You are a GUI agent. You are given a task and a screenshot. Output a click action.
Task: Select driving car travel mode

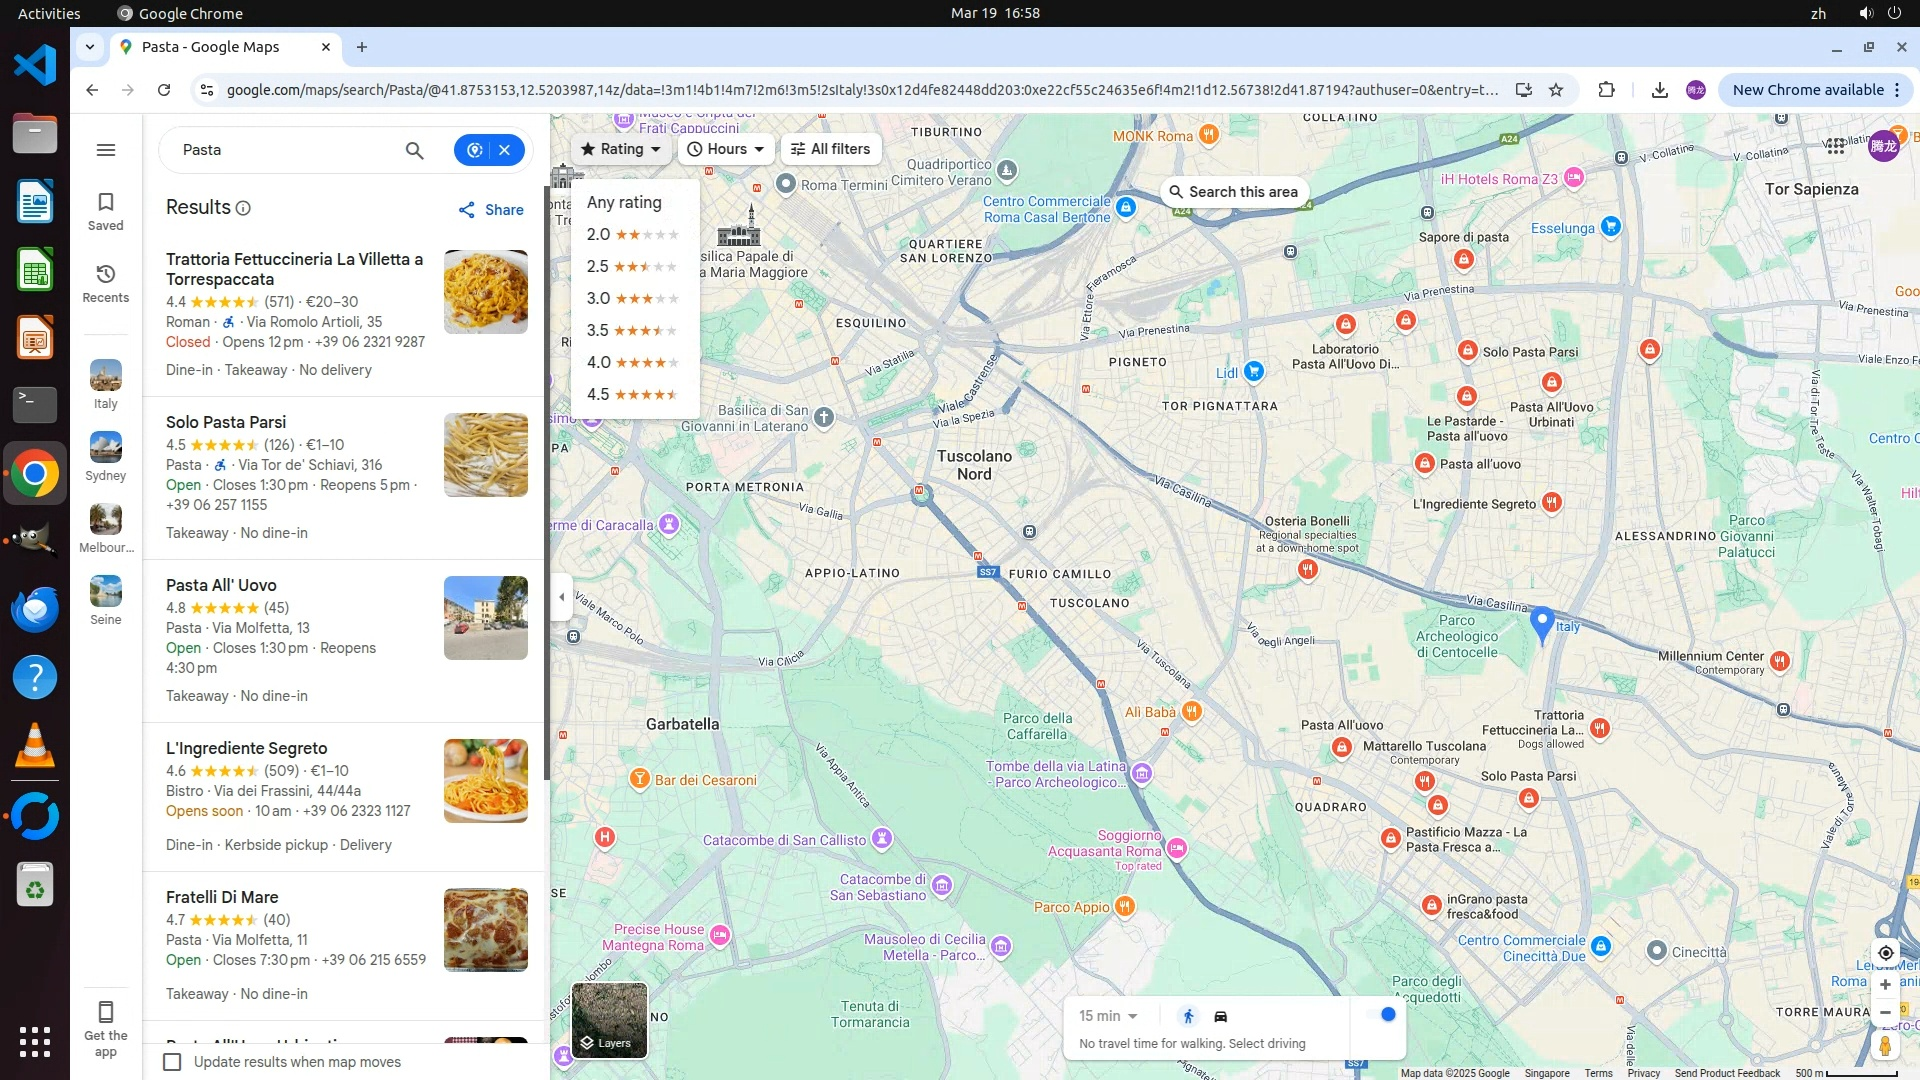pos(1220,1016)
